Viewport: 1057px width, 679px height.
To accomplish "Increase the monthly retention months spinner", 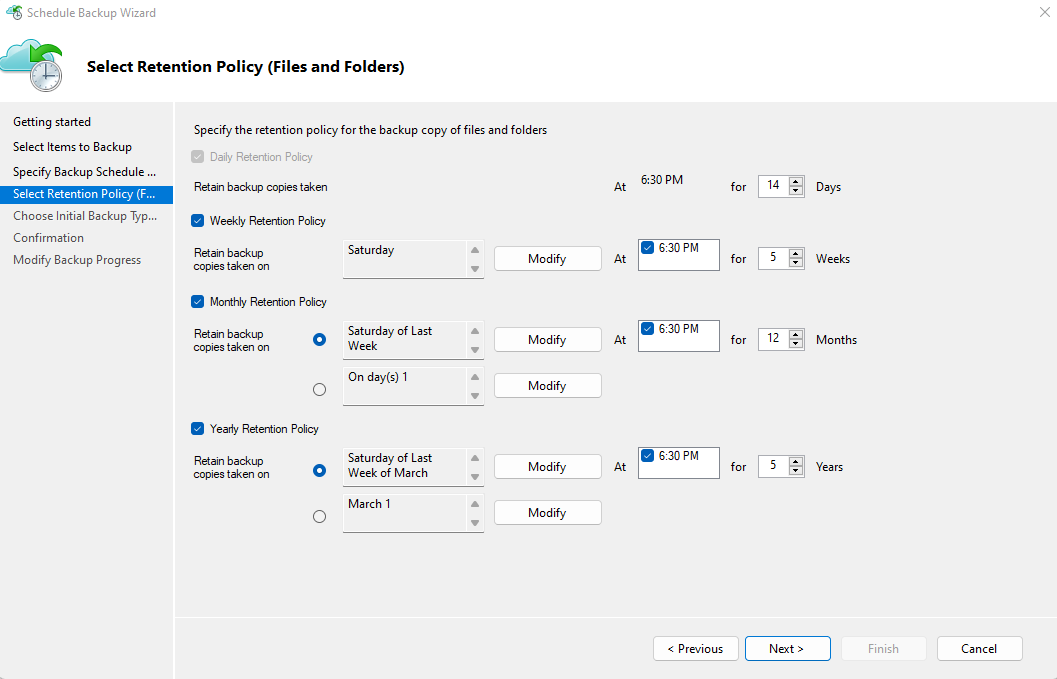I will pos(796,334).
